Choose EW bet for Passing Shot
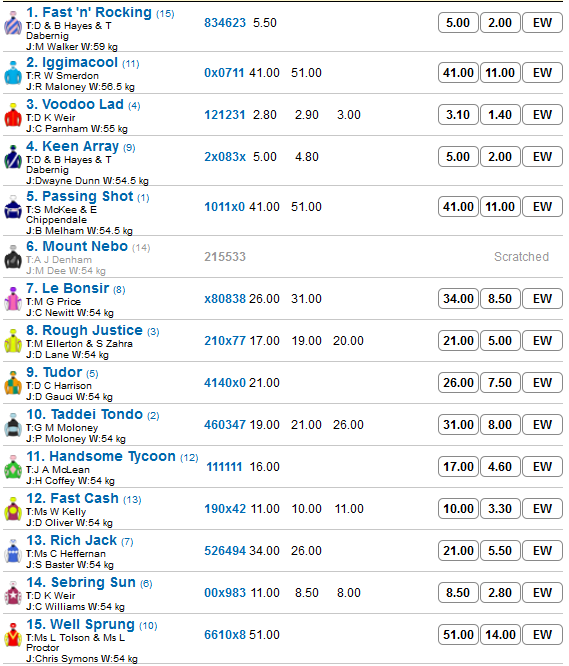Screen dimensions: 569x666 coord(542,207)
